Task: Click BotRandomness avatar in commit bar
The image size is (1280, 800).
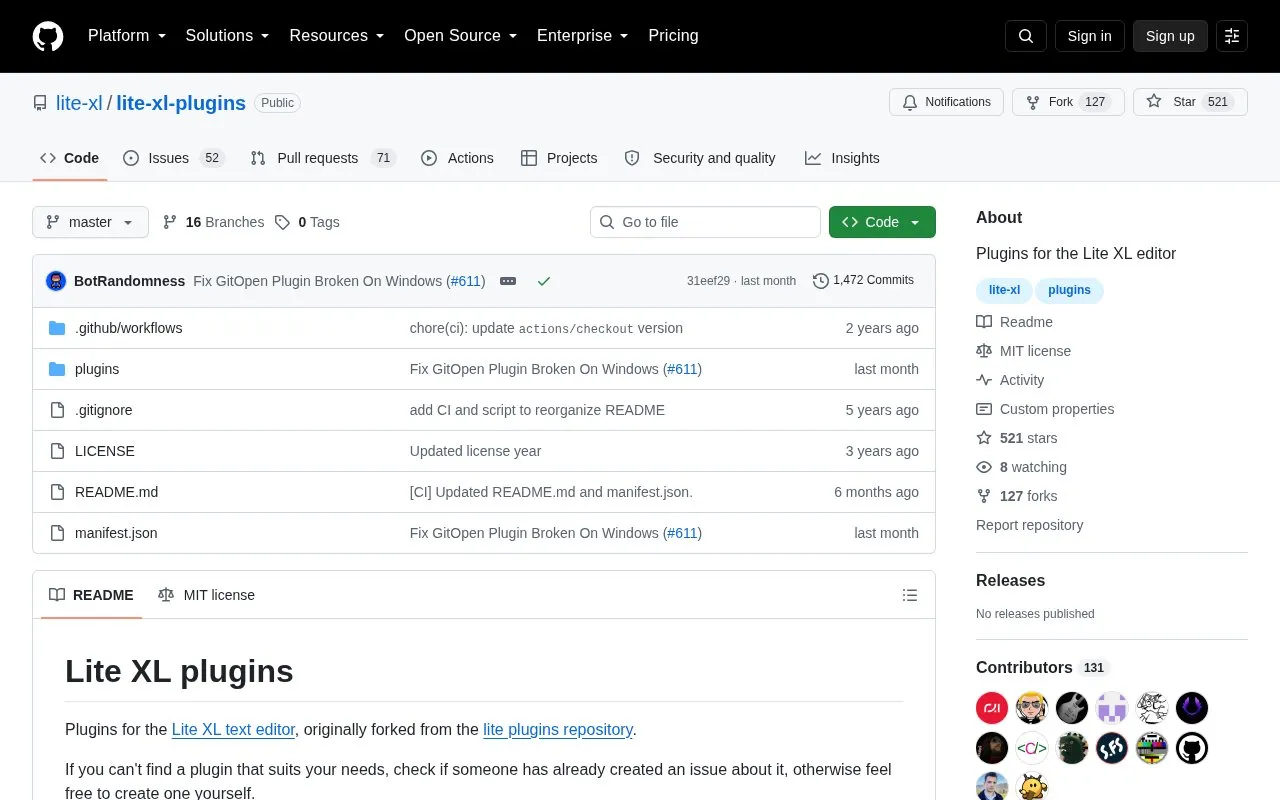Action: click(56, 281)
